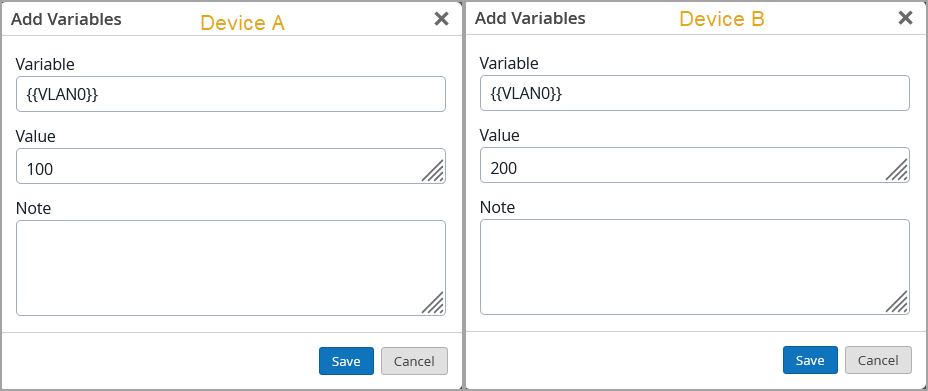Cancel the Device A Add Variables dialog

[x=414, y=361]
